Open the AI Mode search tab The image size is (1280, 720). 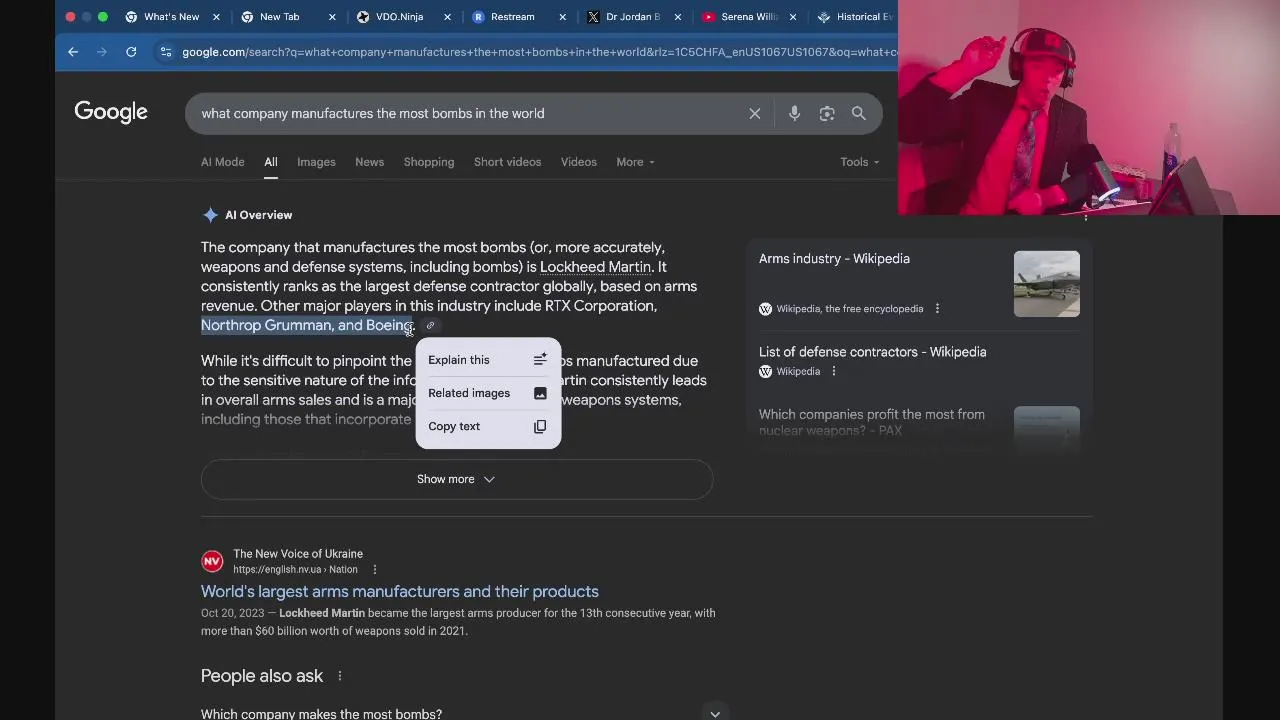222,162
